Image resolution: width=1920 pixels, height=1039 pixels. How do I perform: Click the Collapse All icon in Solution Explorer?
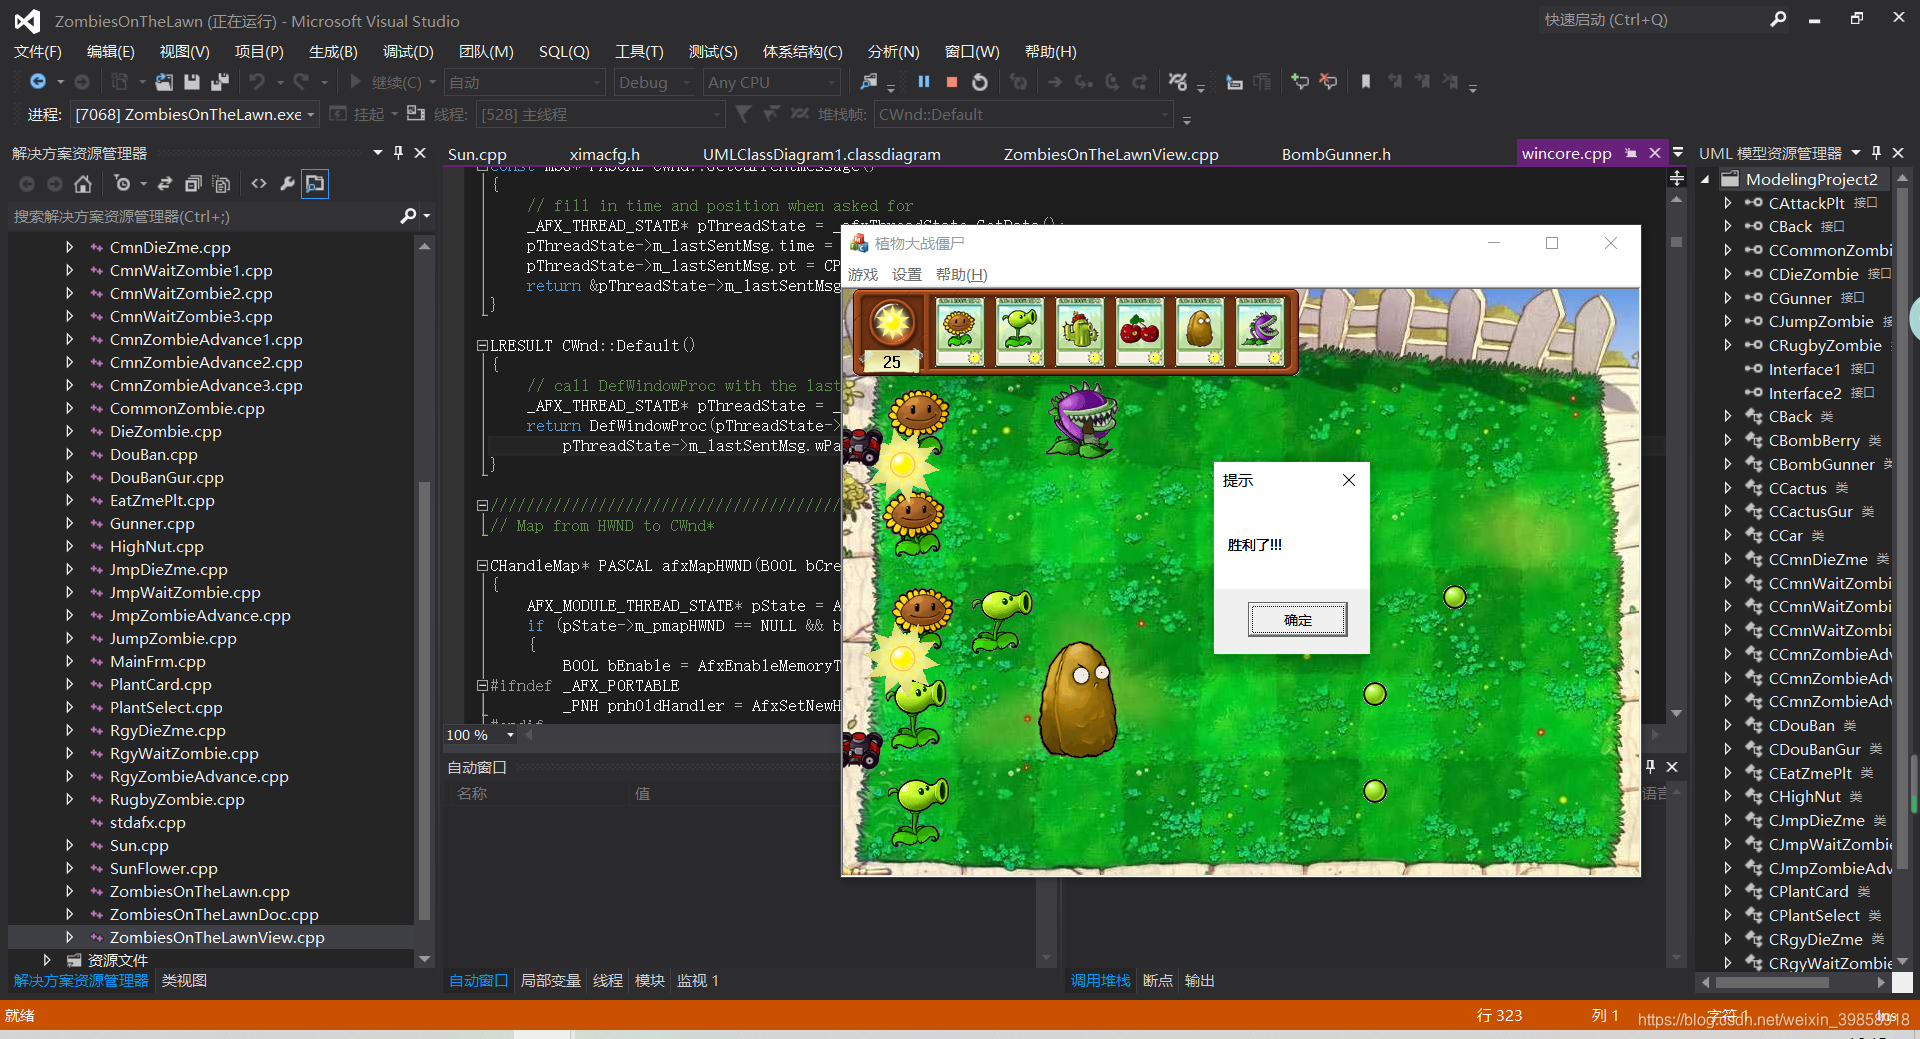[193, 184]
